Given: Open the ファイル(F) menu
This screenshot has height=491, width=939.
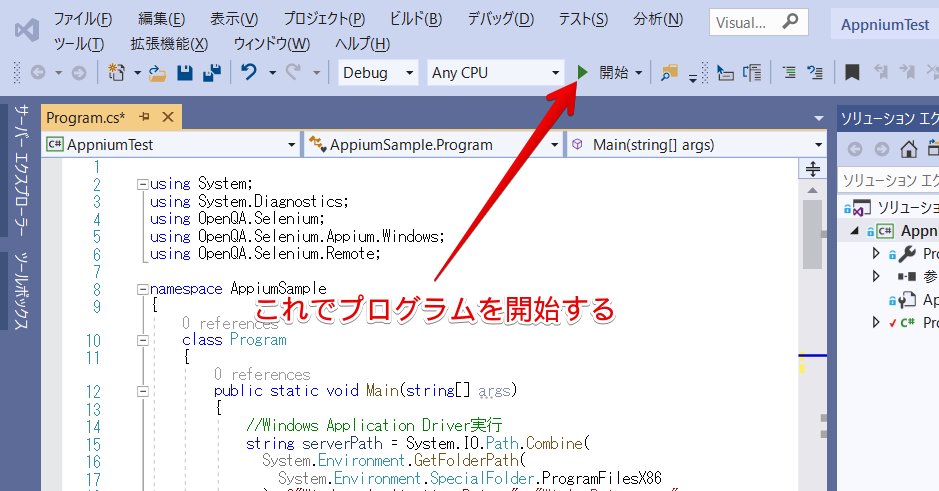Looking at the screenshot, I should 83,19.
